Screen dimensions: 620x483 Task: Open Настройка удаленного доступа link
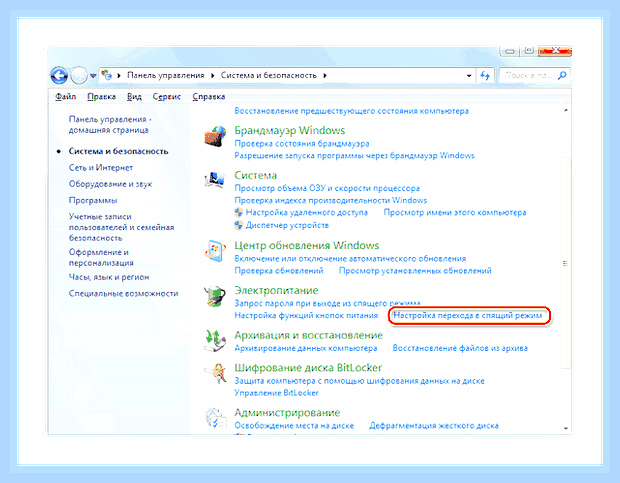pyautogui.click(x=306, y=212)
